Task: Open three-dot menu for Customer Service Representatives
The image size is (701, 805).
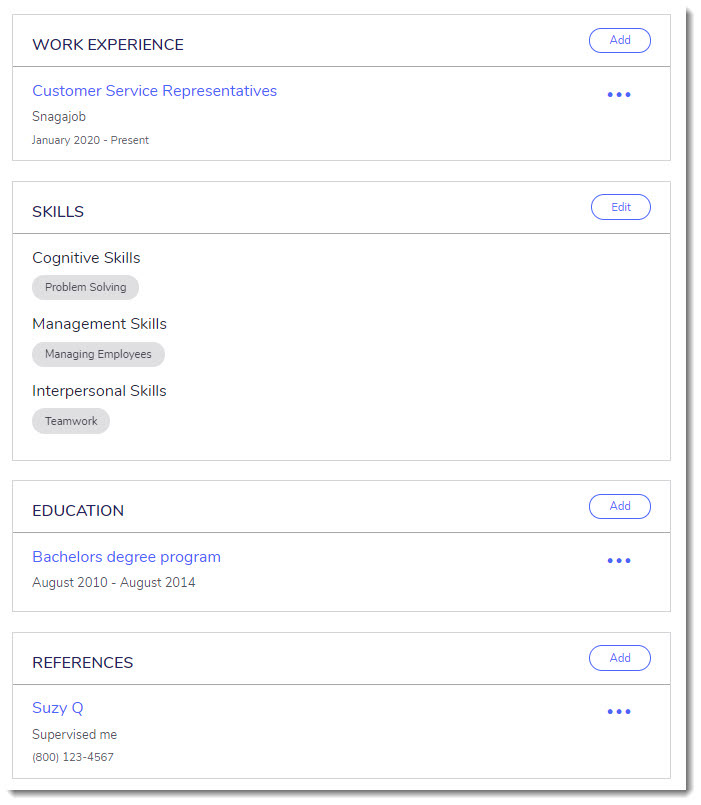Action: [x=619, y=95]
